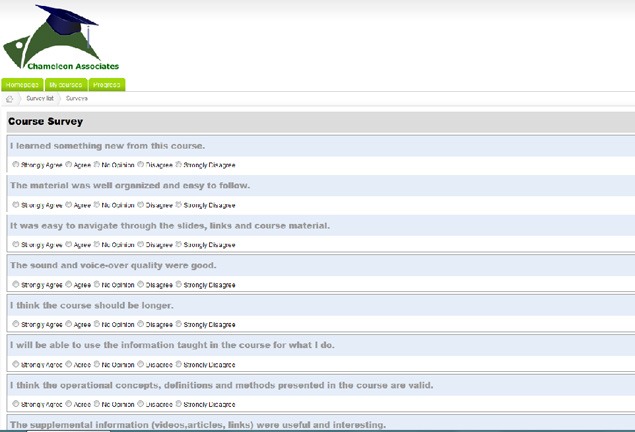Select Disagree for operational concepts are valid

pos(141,404)
